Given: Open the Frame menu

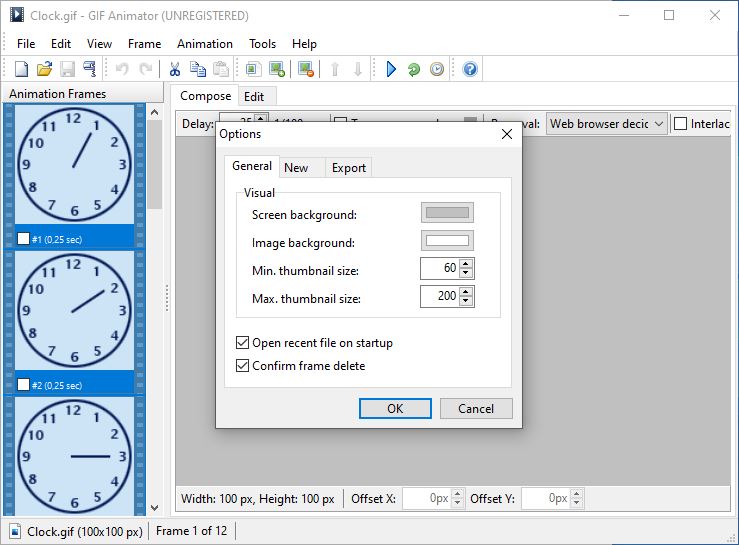Looking at the screenshot, I should tap(144, 44).
